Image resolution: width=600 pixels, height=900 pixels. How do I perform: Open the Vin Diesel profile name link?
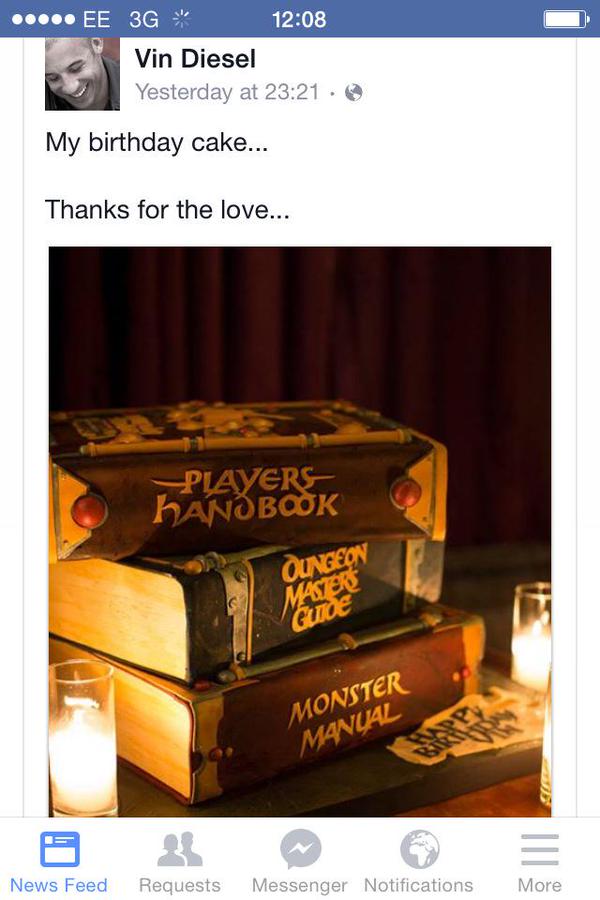pos(195,59)
